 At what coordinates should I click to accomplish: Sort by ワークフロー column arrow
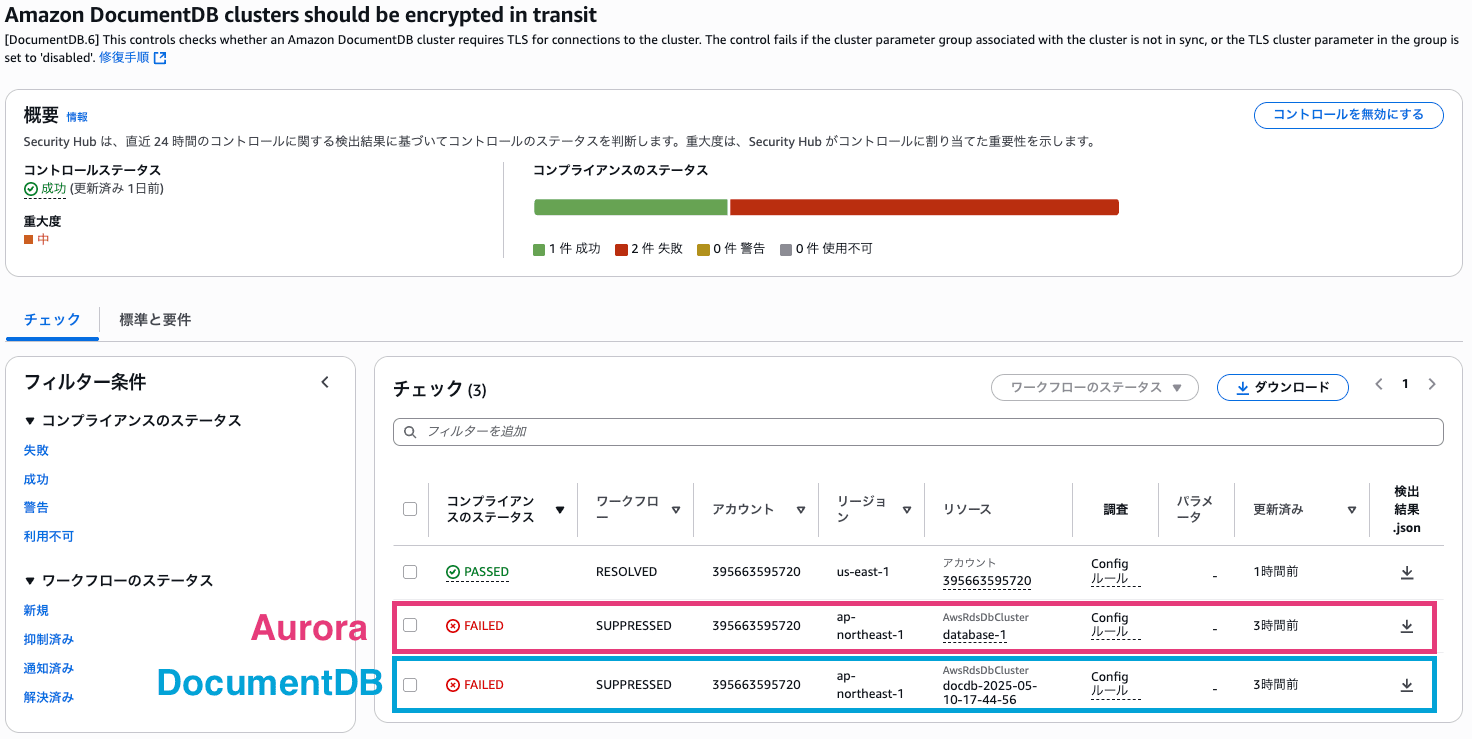[676, 510]
